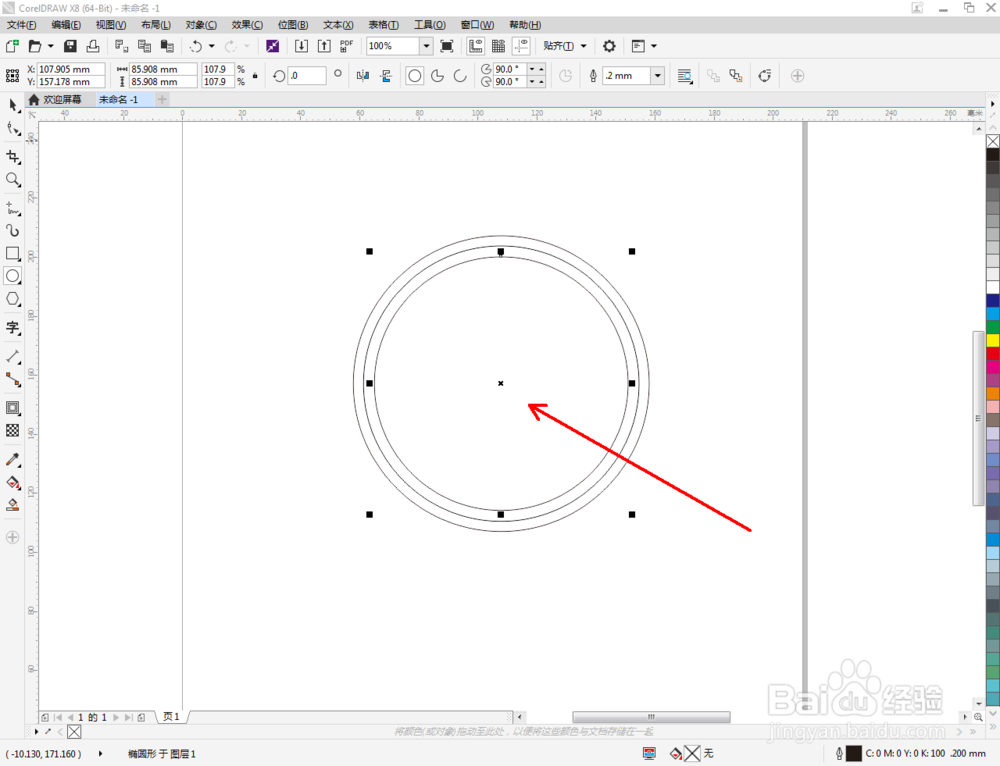The image size is (1000, 766).
Task: Click the Publish to PDF icon
Action: pos(346,46)
